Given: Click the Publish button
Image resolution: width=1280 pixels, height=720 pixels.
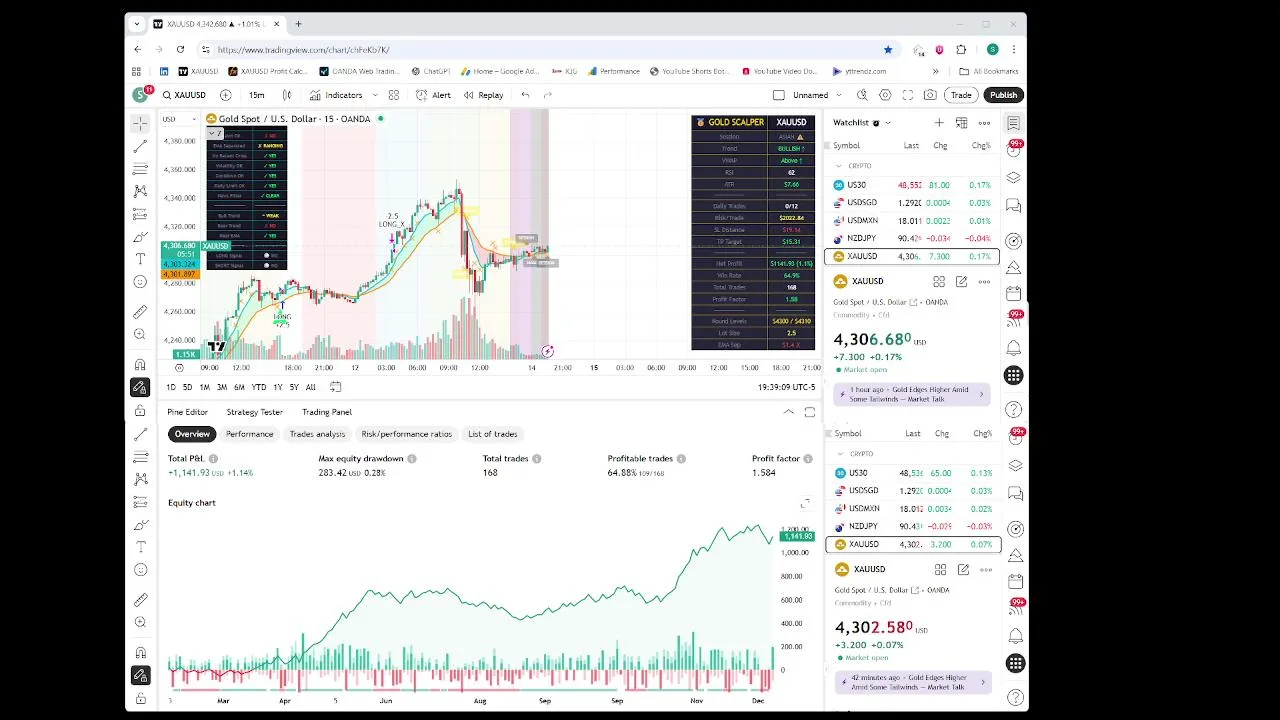Looking at the screenshot, I should pyautogui.click(x=1003, y=95).
